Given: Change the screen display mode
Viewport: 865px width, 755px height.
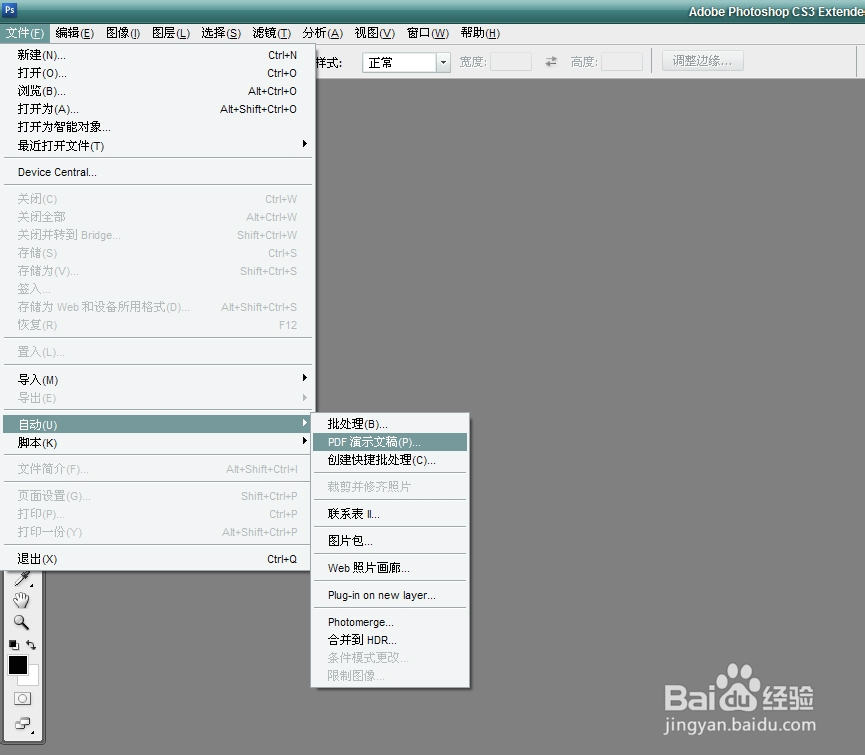Looking at the screenshot, I should pos(21,719).
